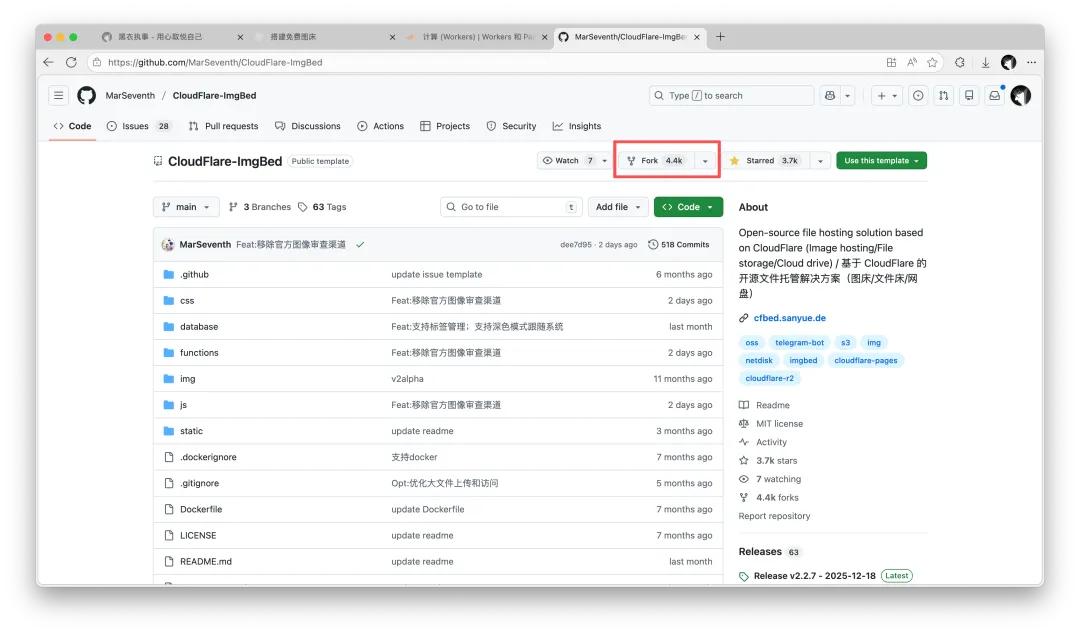Image resolution: width=1080 pixels, height=634 pixels.
Task: Click the split screen icon in the address bar
Action: click(891, 63)
